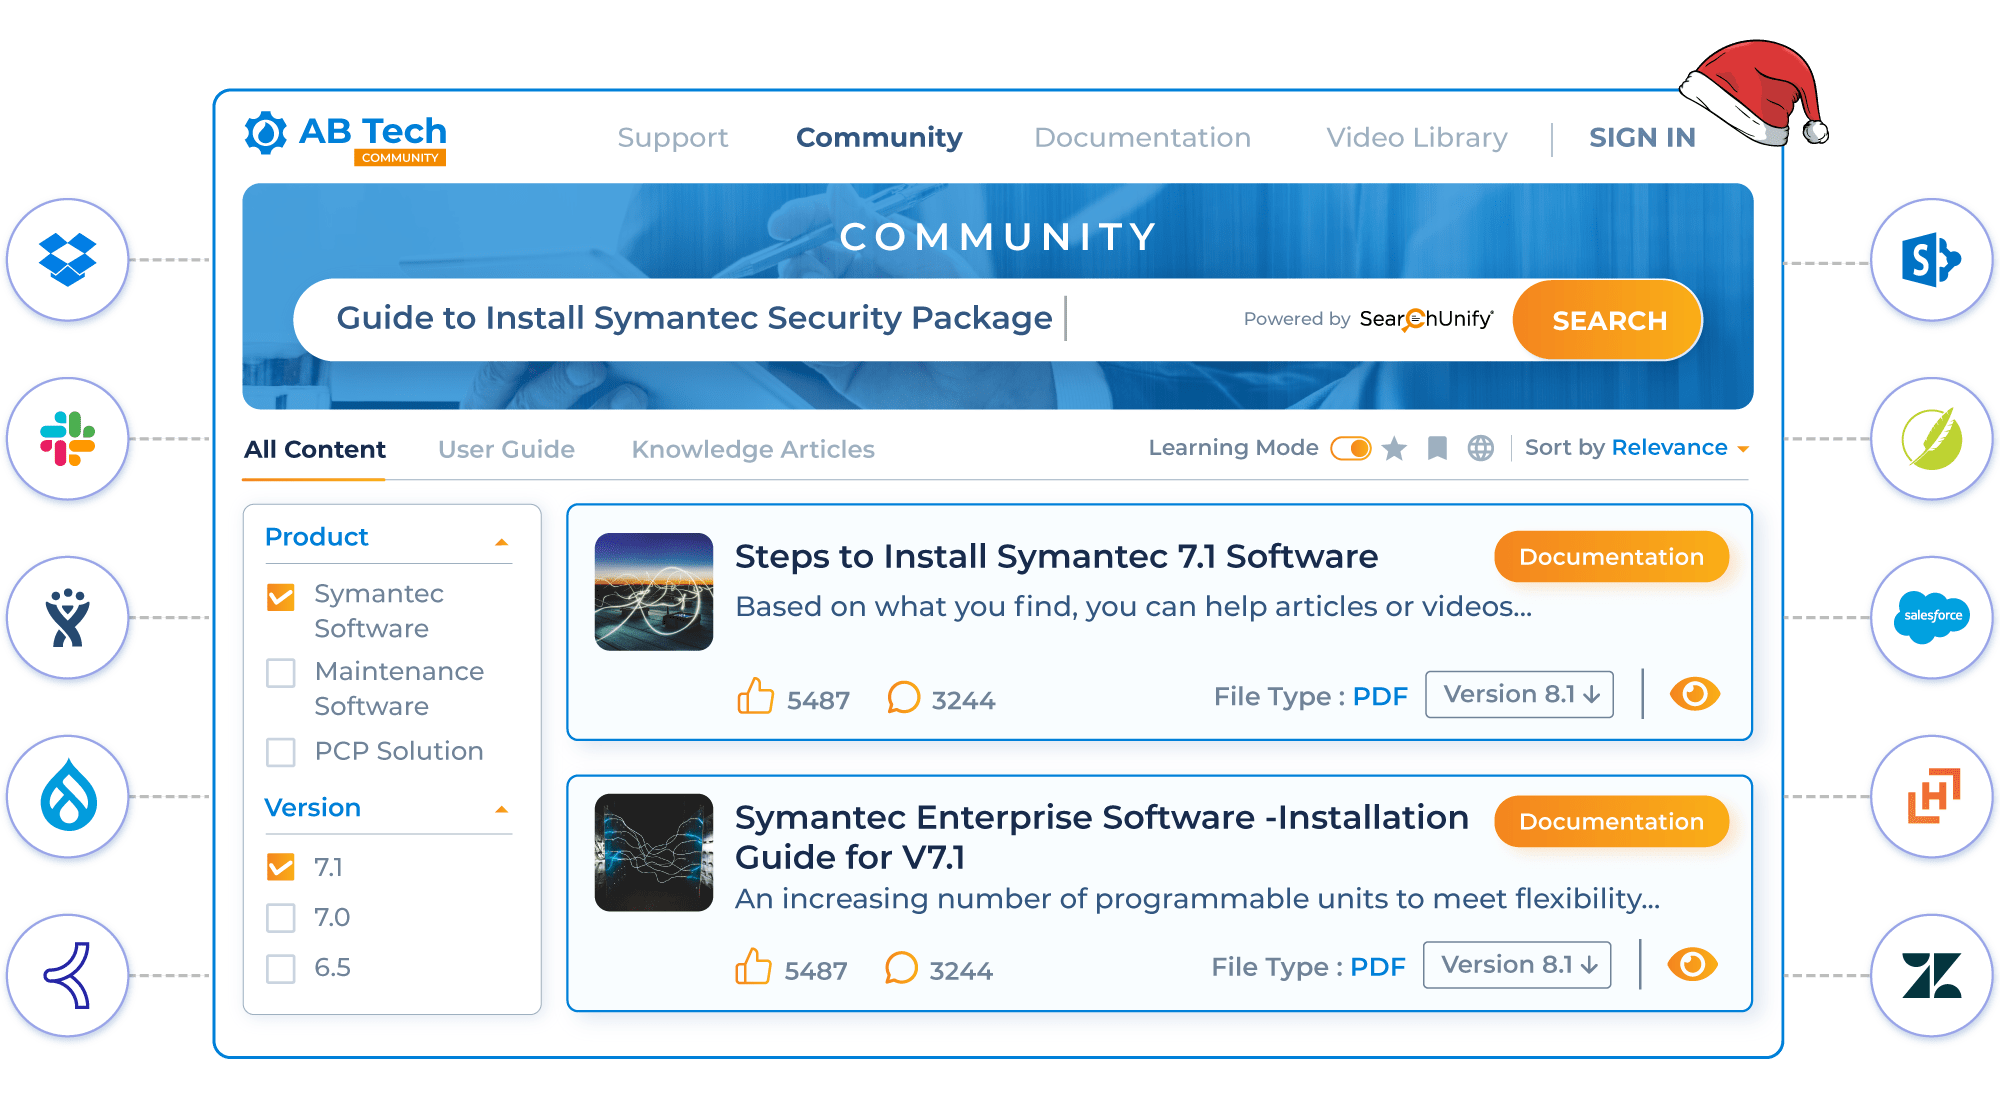Image resolution: width=2000 pixels, height=1097 pixels.
Task: Collapse the Product filter section
Action: [x=502, y=542]
